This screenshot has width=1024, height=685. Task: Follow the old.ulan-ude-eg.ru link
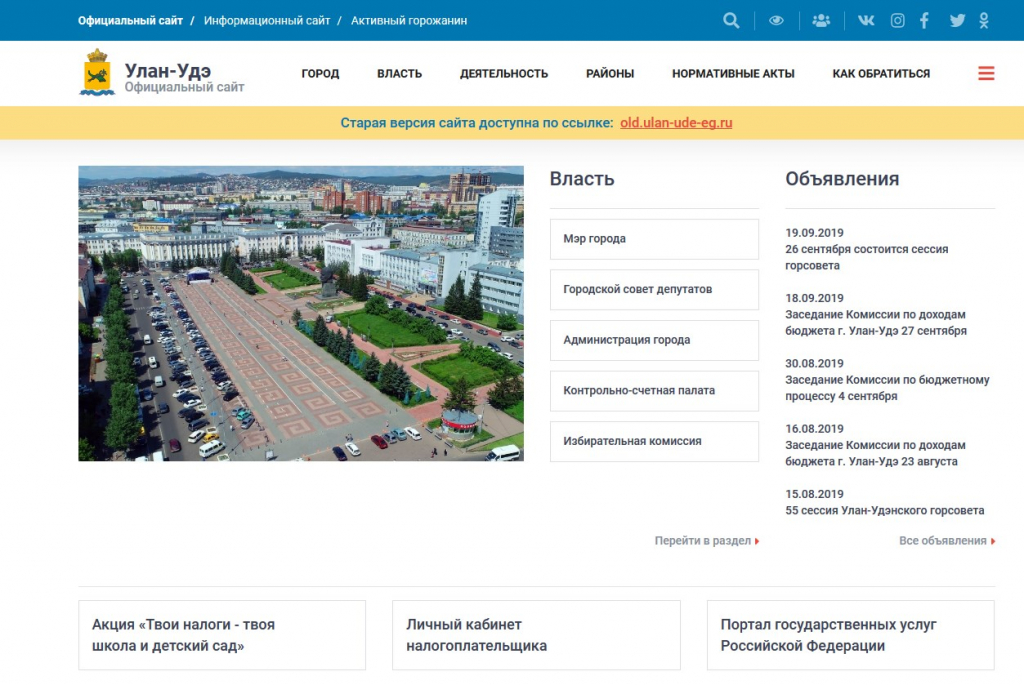pos(676,123)
